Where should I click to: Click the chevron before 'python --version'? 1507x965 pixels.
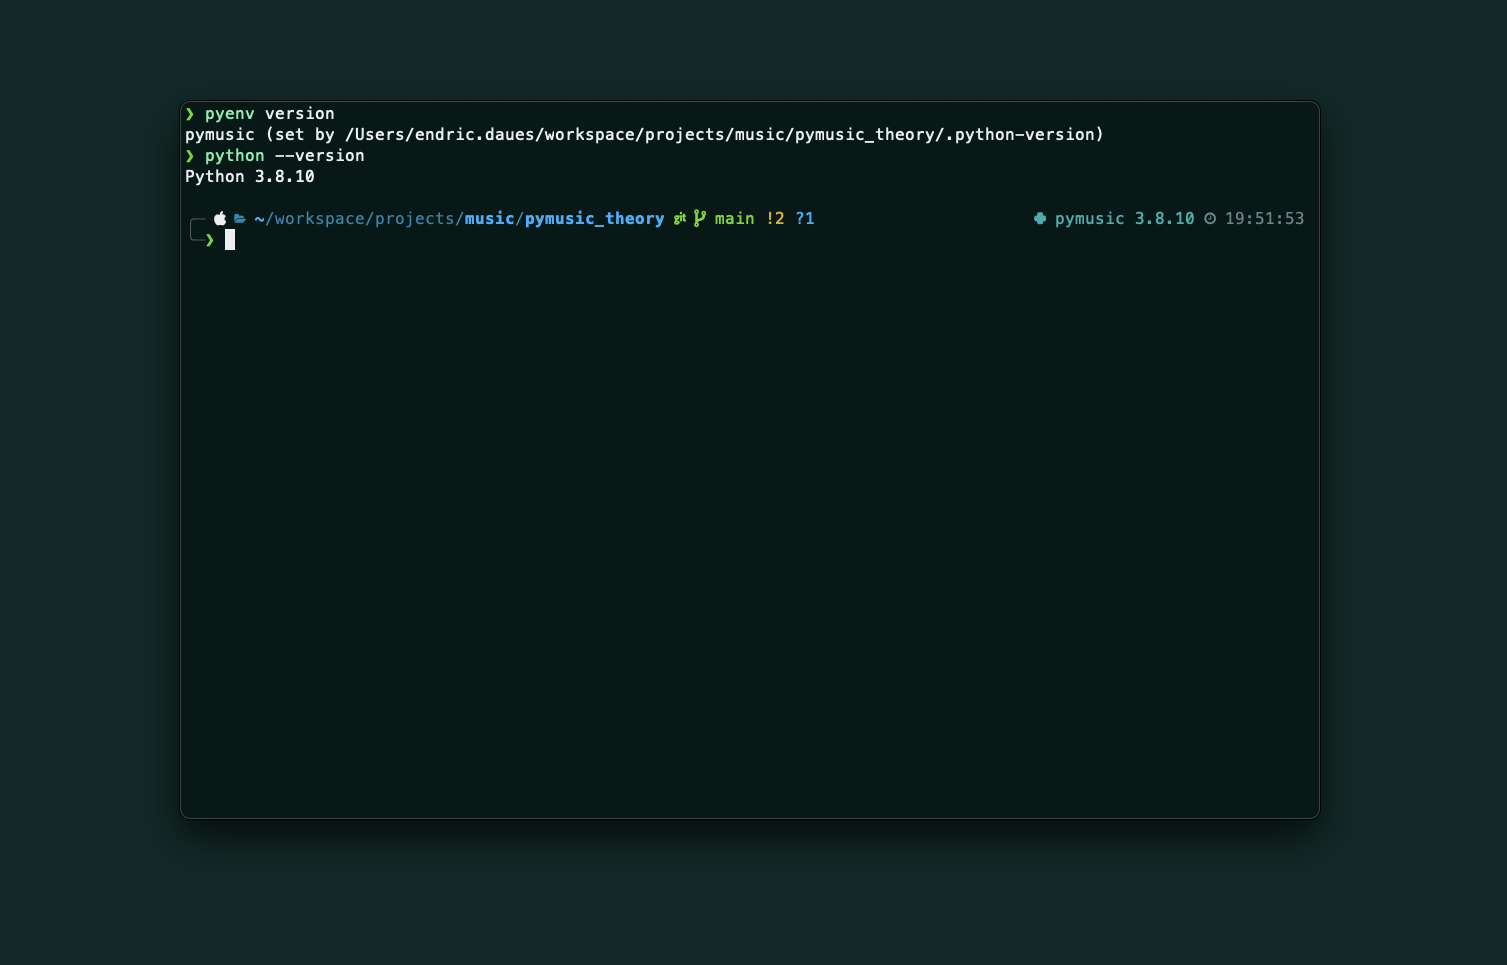pyautogui.click(x=190, y=156)
